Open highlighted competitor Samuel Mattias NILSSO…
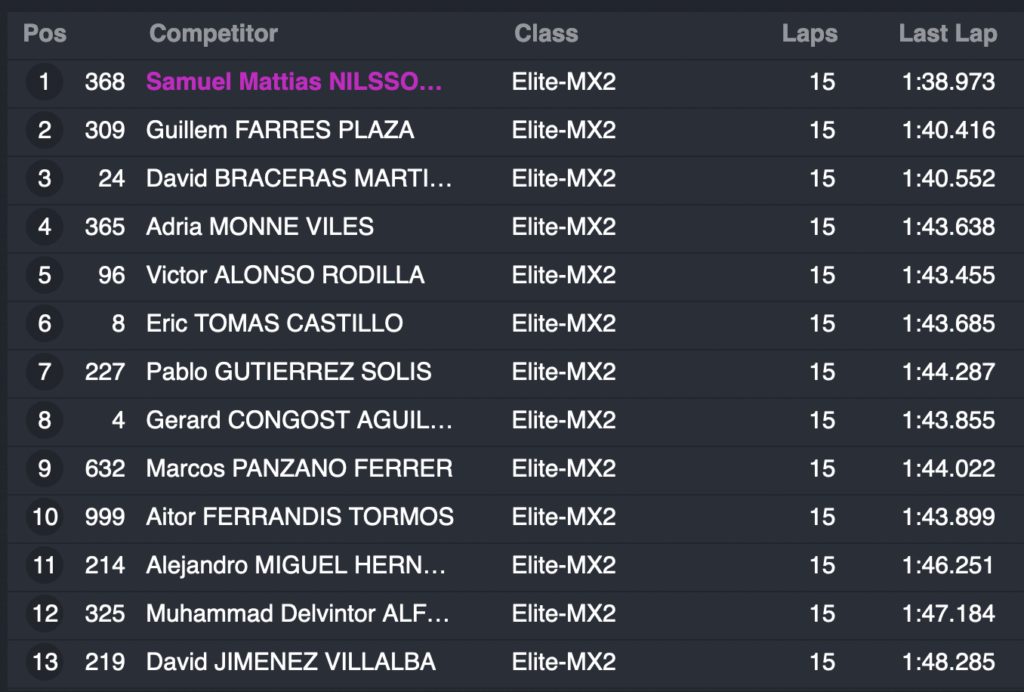 click(x=294, y=82)
